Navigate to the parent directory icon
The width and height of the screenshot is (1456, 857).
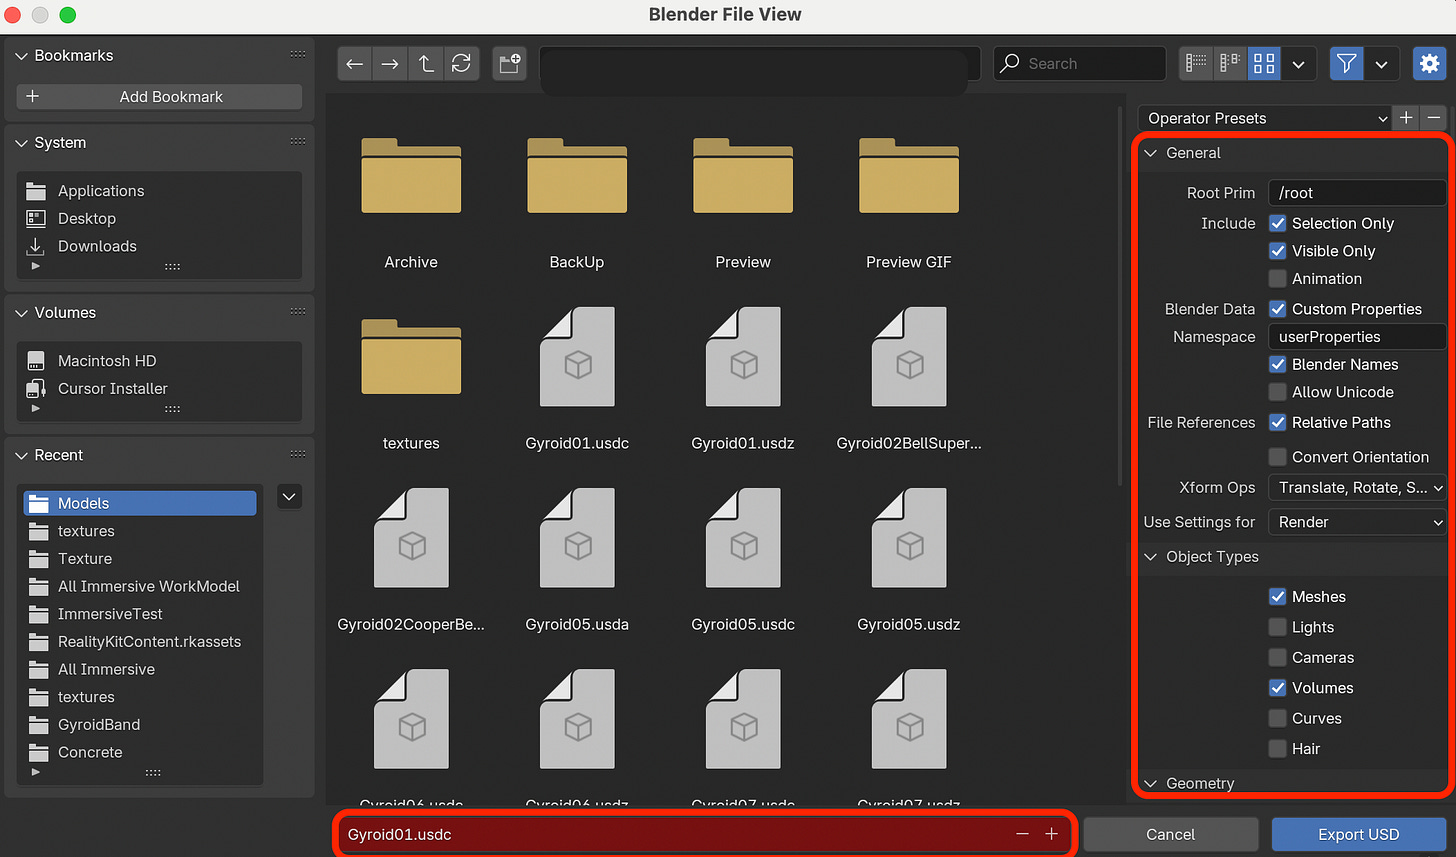426,63
